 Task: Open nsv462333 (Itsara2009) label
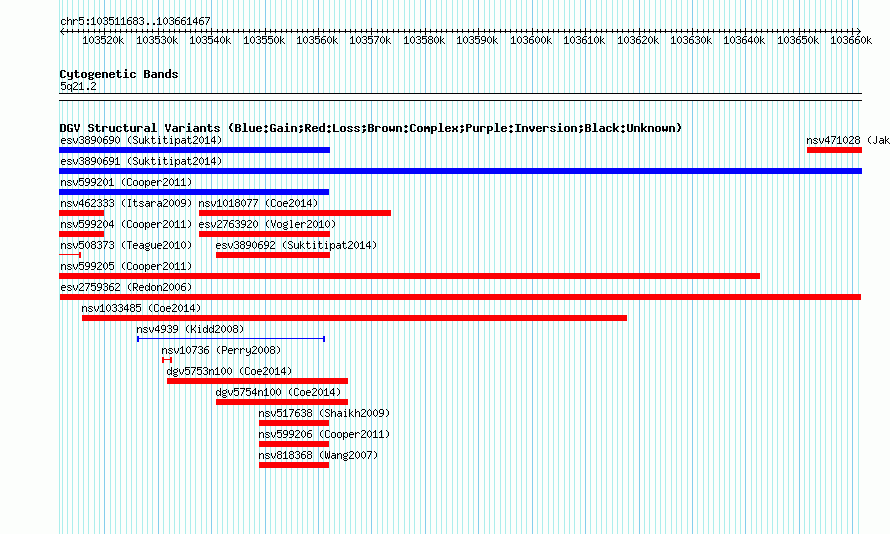coord(126,203)
